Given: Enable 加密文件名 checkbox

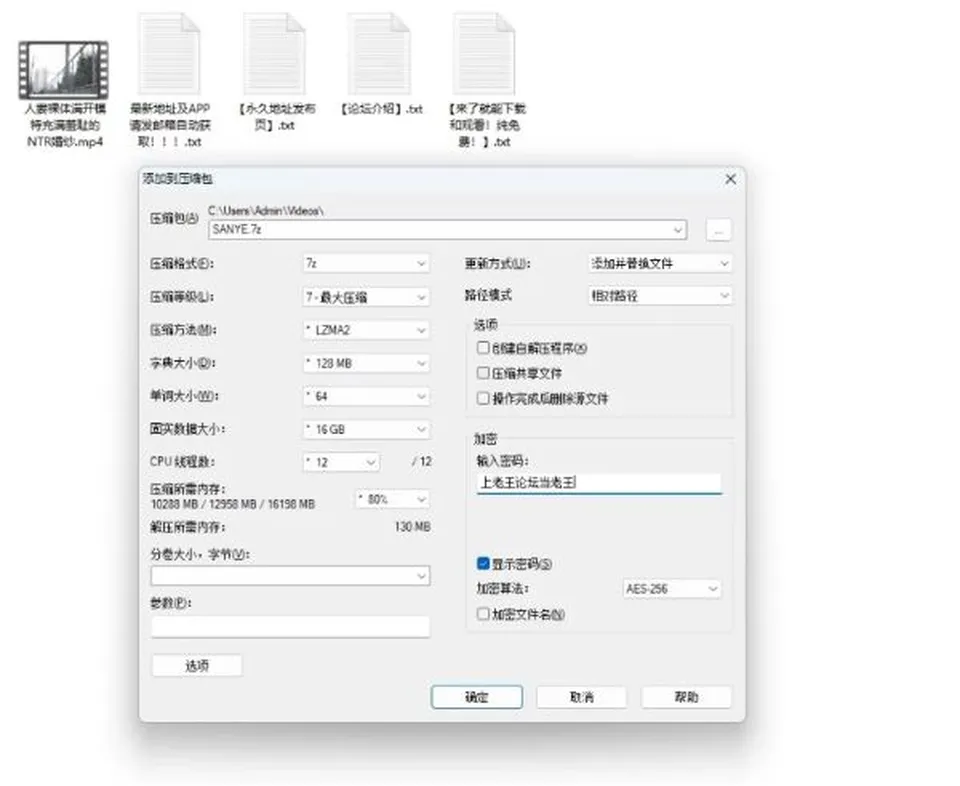Looking at the screenshot, I should pos(482,613).
